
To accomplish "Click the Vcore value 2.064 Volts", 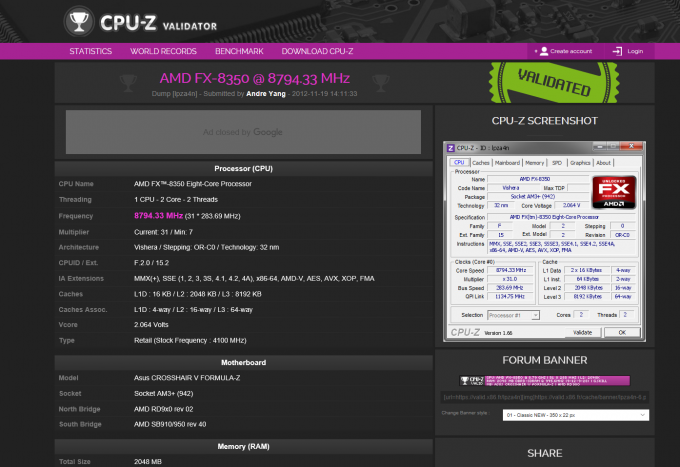I will coord(151,325).
